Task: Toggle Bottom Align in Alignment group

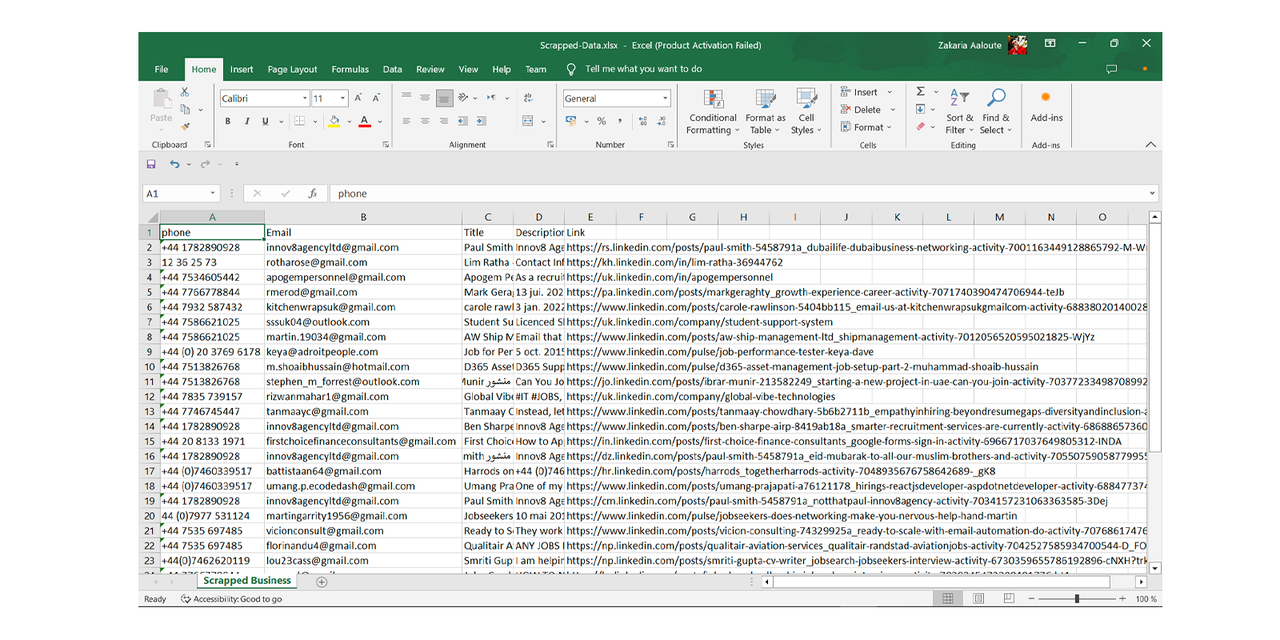Action: click(443, 98)
